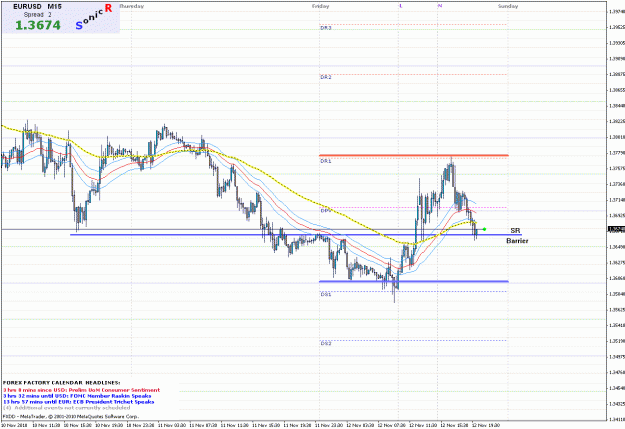This screenshot has width=625, height=429.
Task: Select the thick red resistance line
Action: 414,155
